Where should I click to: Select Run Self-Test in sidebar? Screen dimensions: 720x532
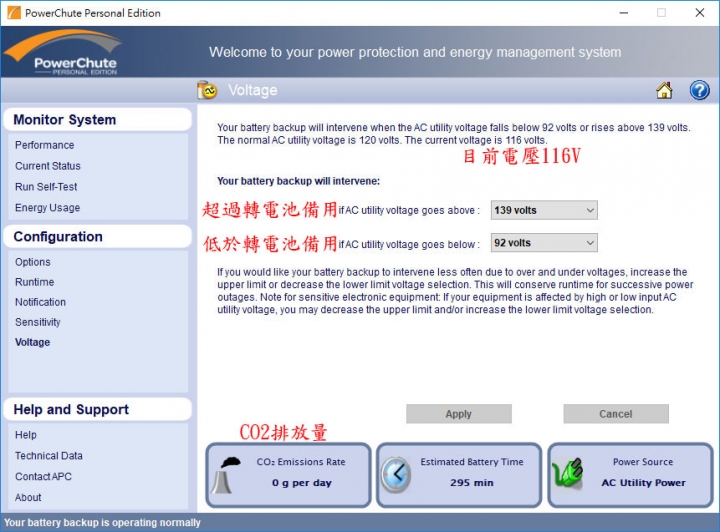tap(46, 187)
